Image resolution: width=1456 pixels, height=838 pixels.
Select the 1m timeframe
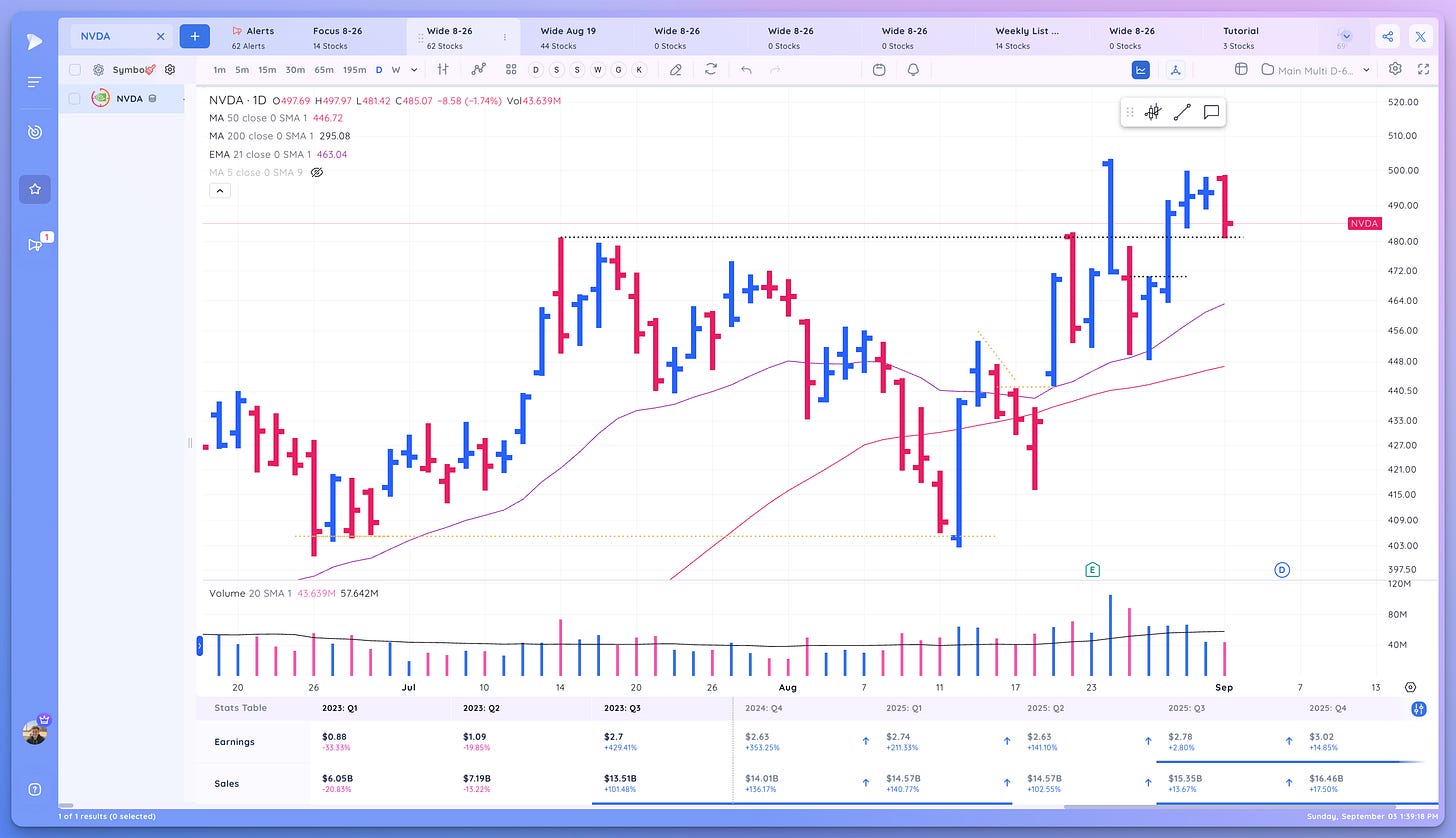[x=220, y=69]
